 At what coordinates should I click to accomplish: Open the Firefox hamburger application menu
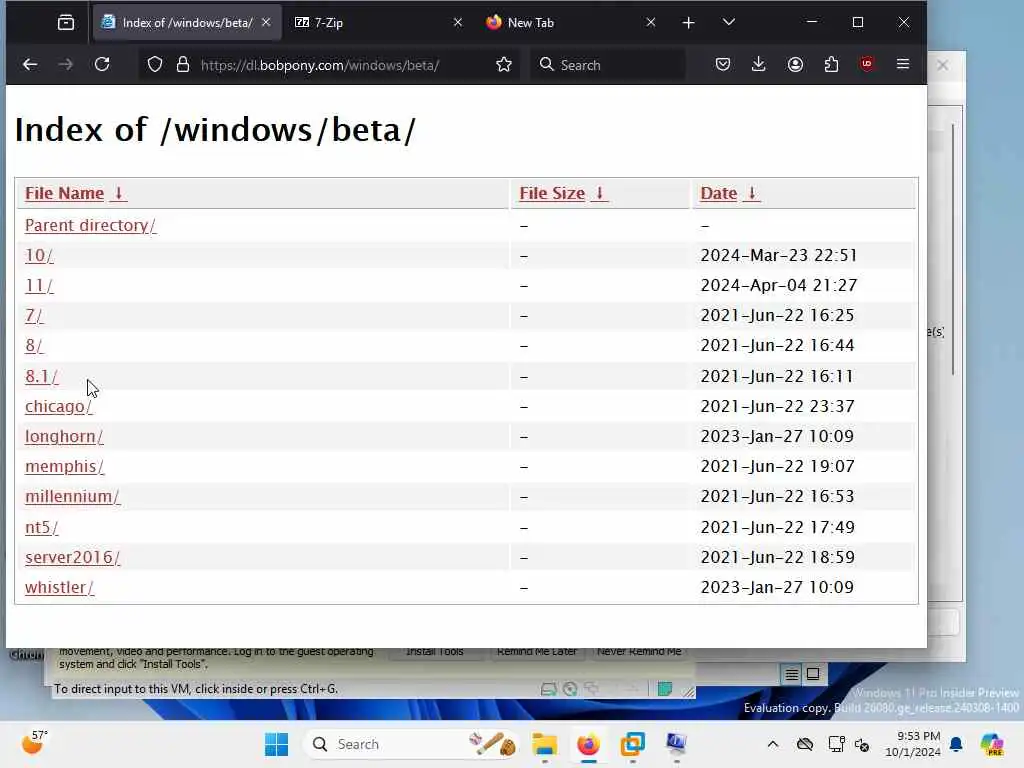pyautogui.click(x=903, y=64)
